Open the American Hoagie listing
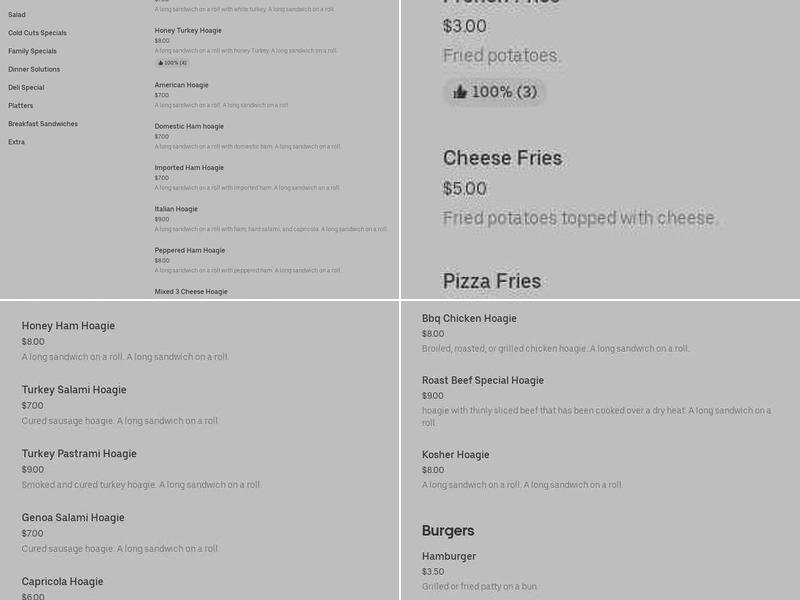Image resolution: width=800 pixels, height=600 pixels. (182, 85)
